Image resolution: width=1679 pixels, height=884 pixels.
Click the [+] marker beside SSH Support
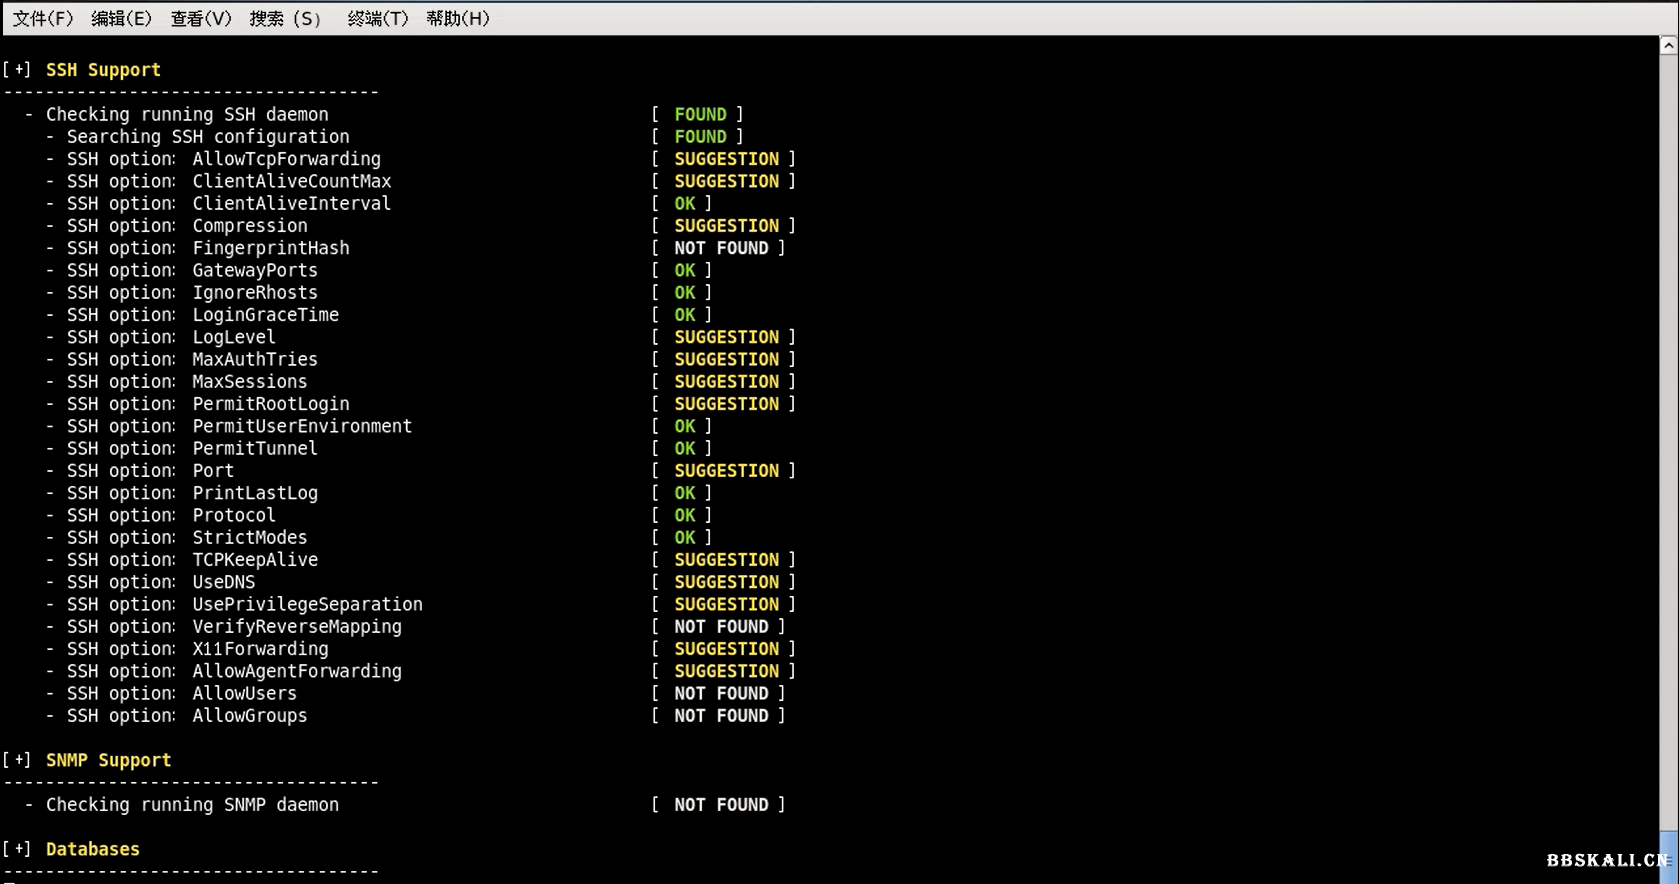[17, 70]
